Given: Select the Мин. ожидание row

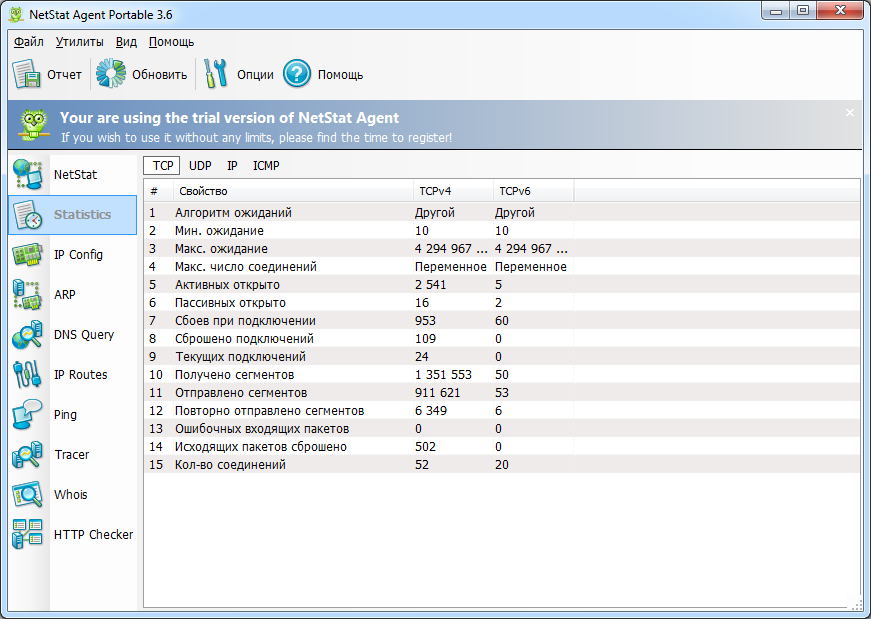Looking at the screenshot, I should point(502,231).
